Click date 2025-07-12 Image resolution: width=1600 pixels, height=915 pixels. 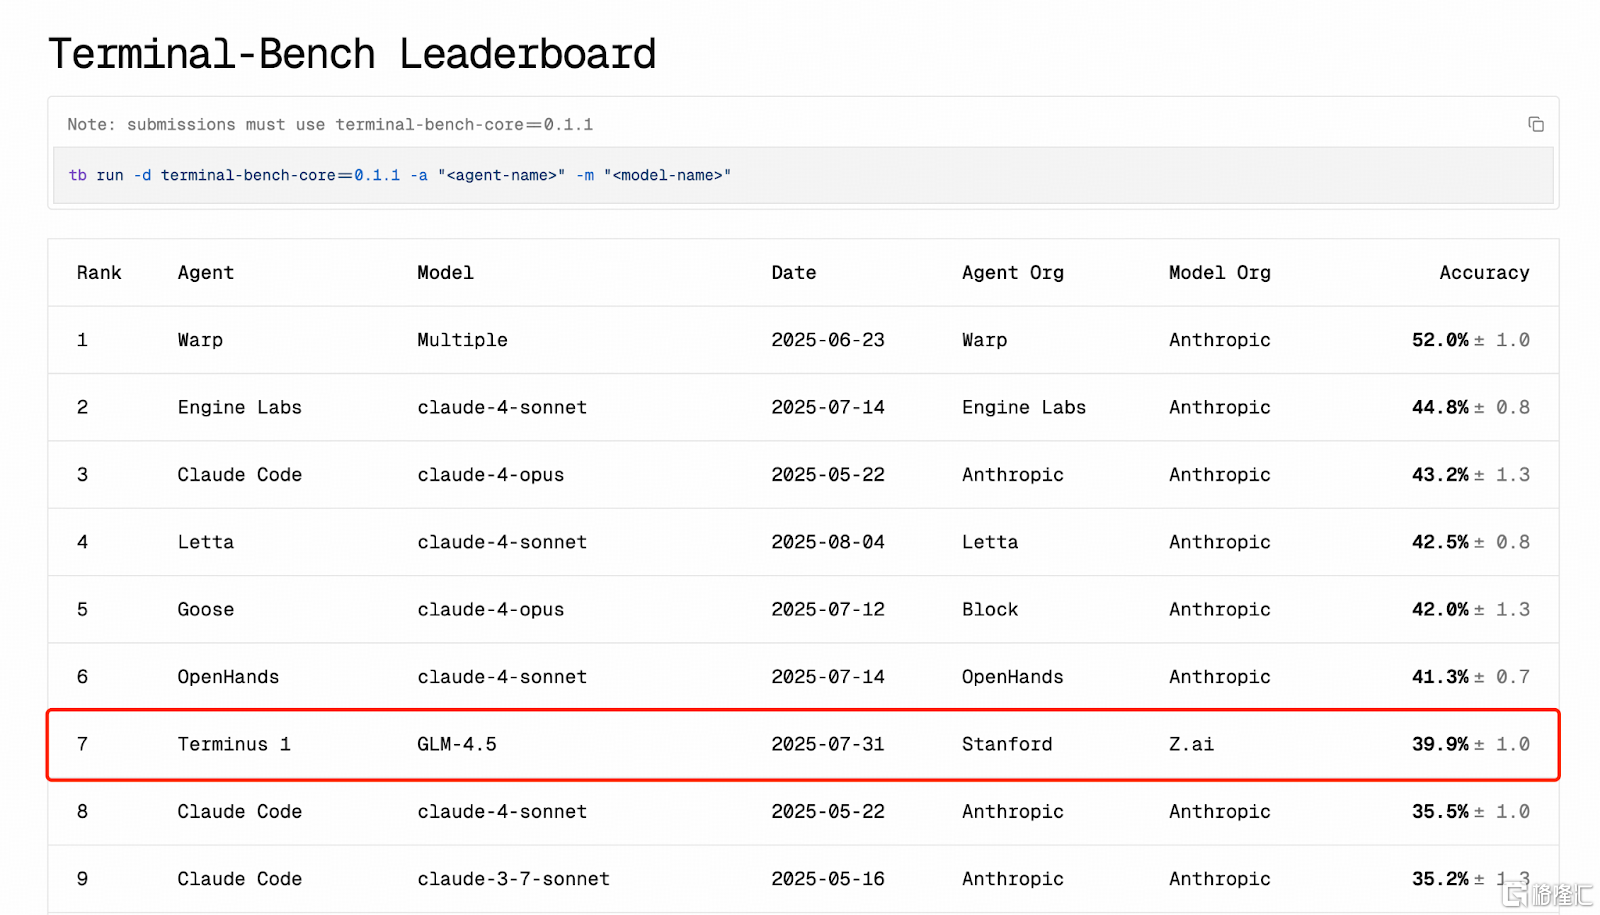point(828,609)
